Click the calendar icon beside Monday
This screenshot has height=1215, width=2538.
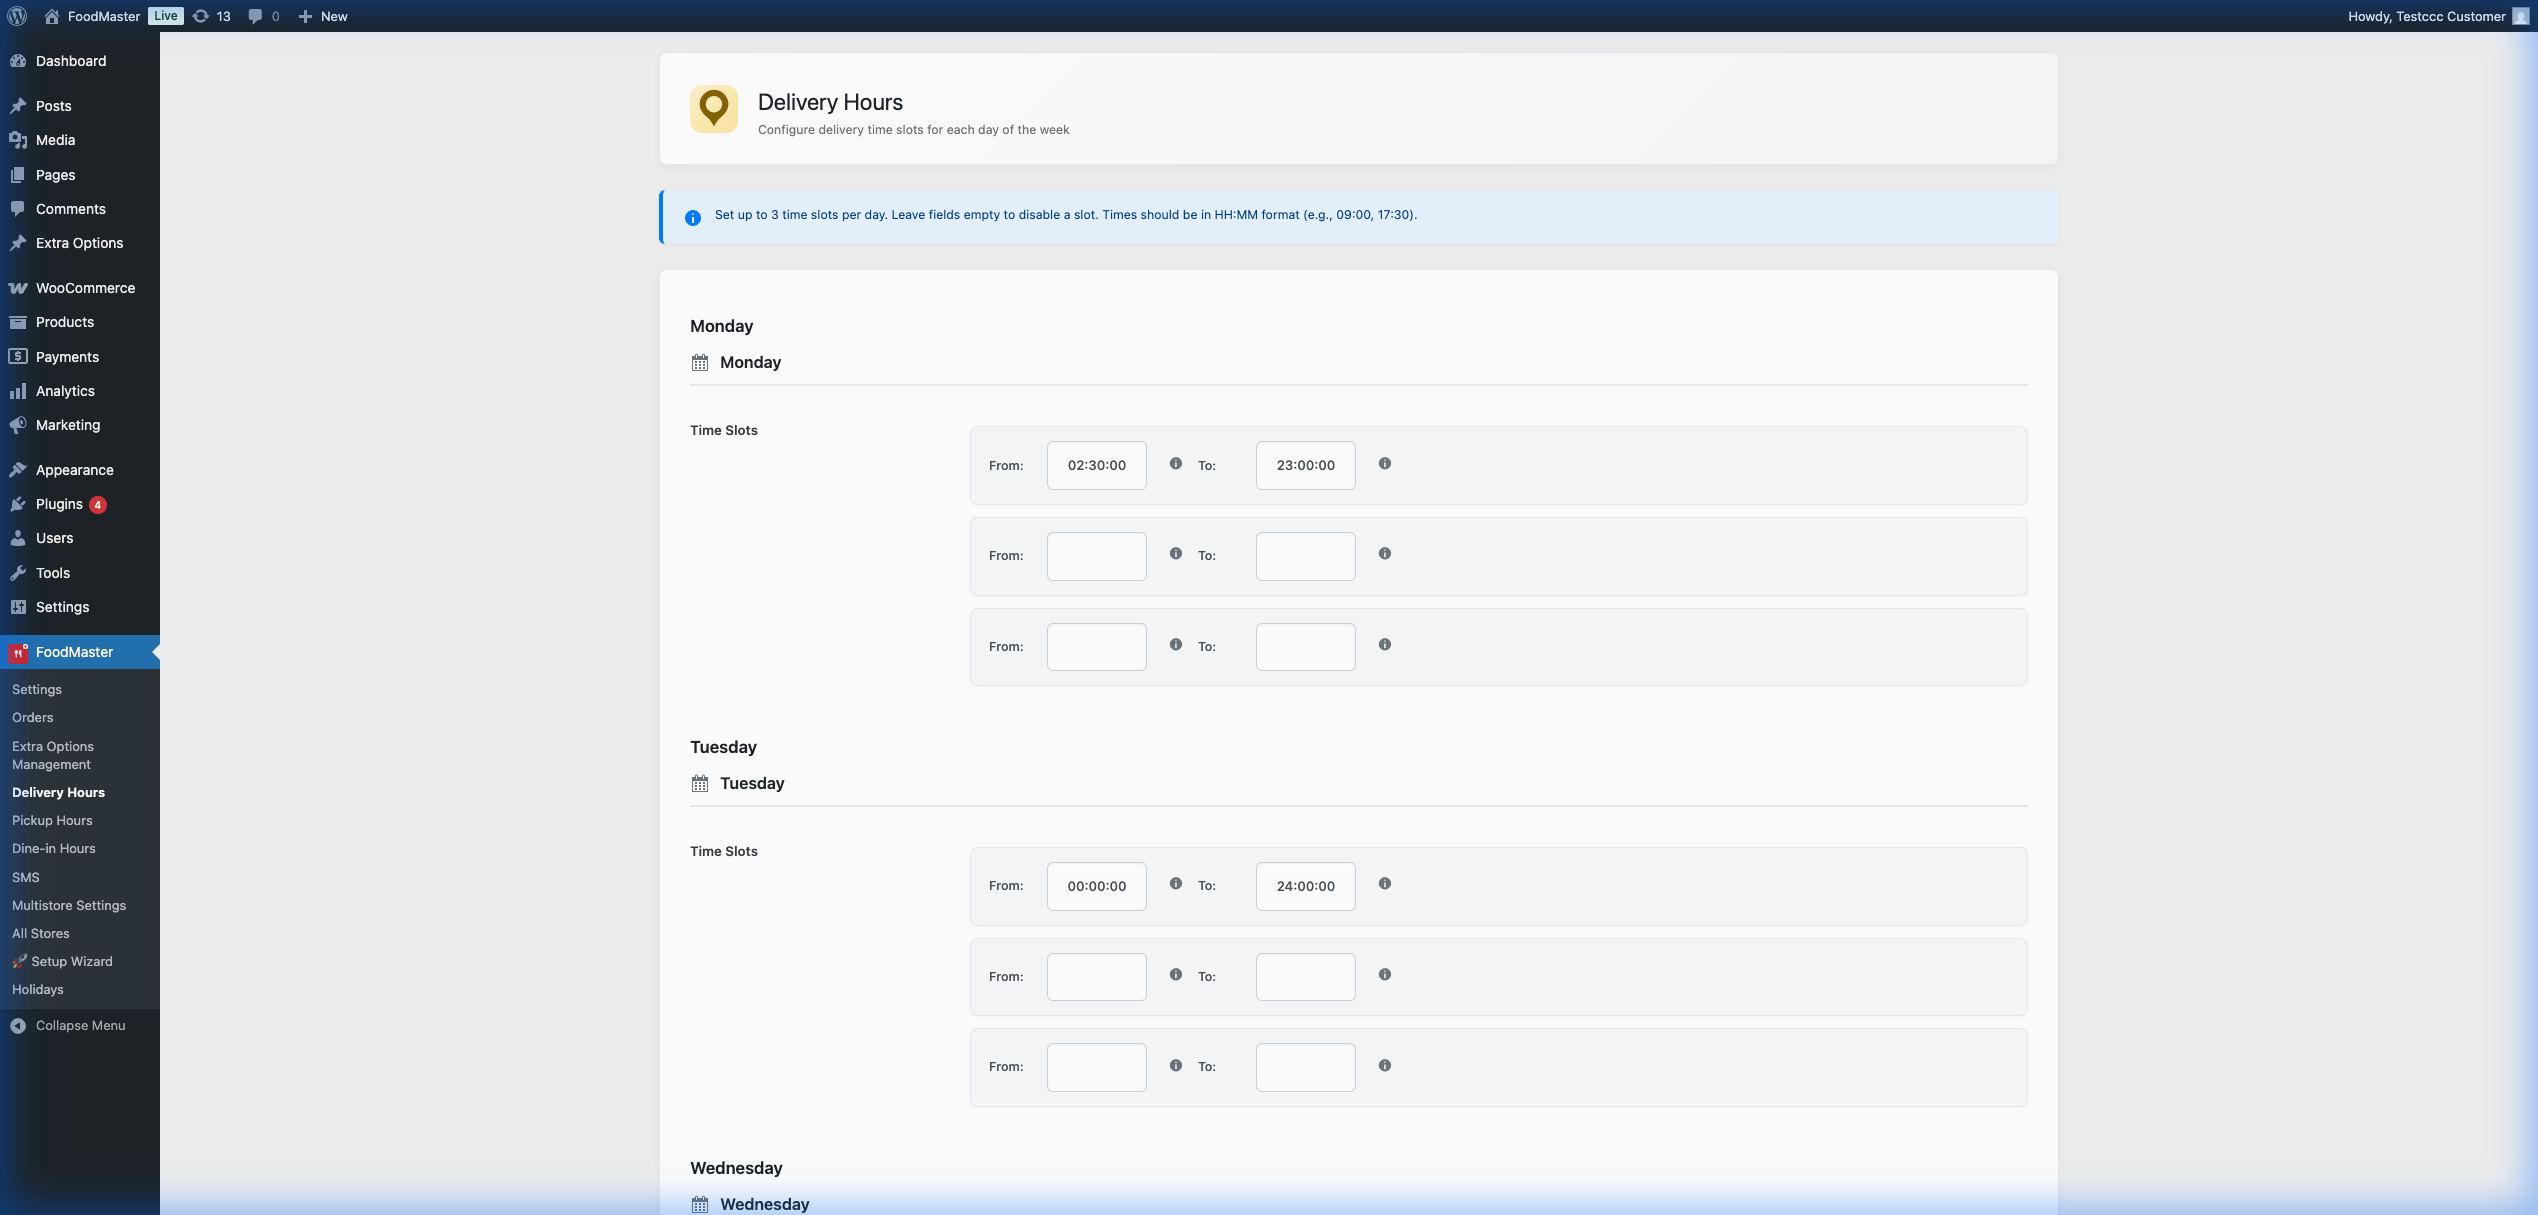click(x=700, y=362)
